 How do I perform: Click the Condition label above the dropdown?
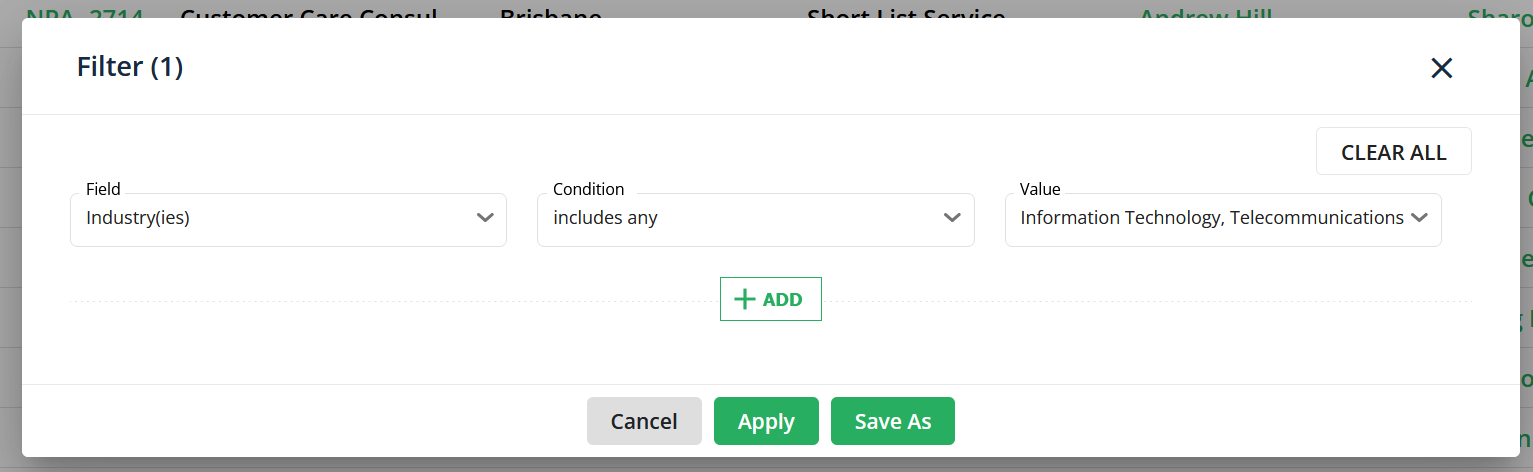(x=588, y=189)
